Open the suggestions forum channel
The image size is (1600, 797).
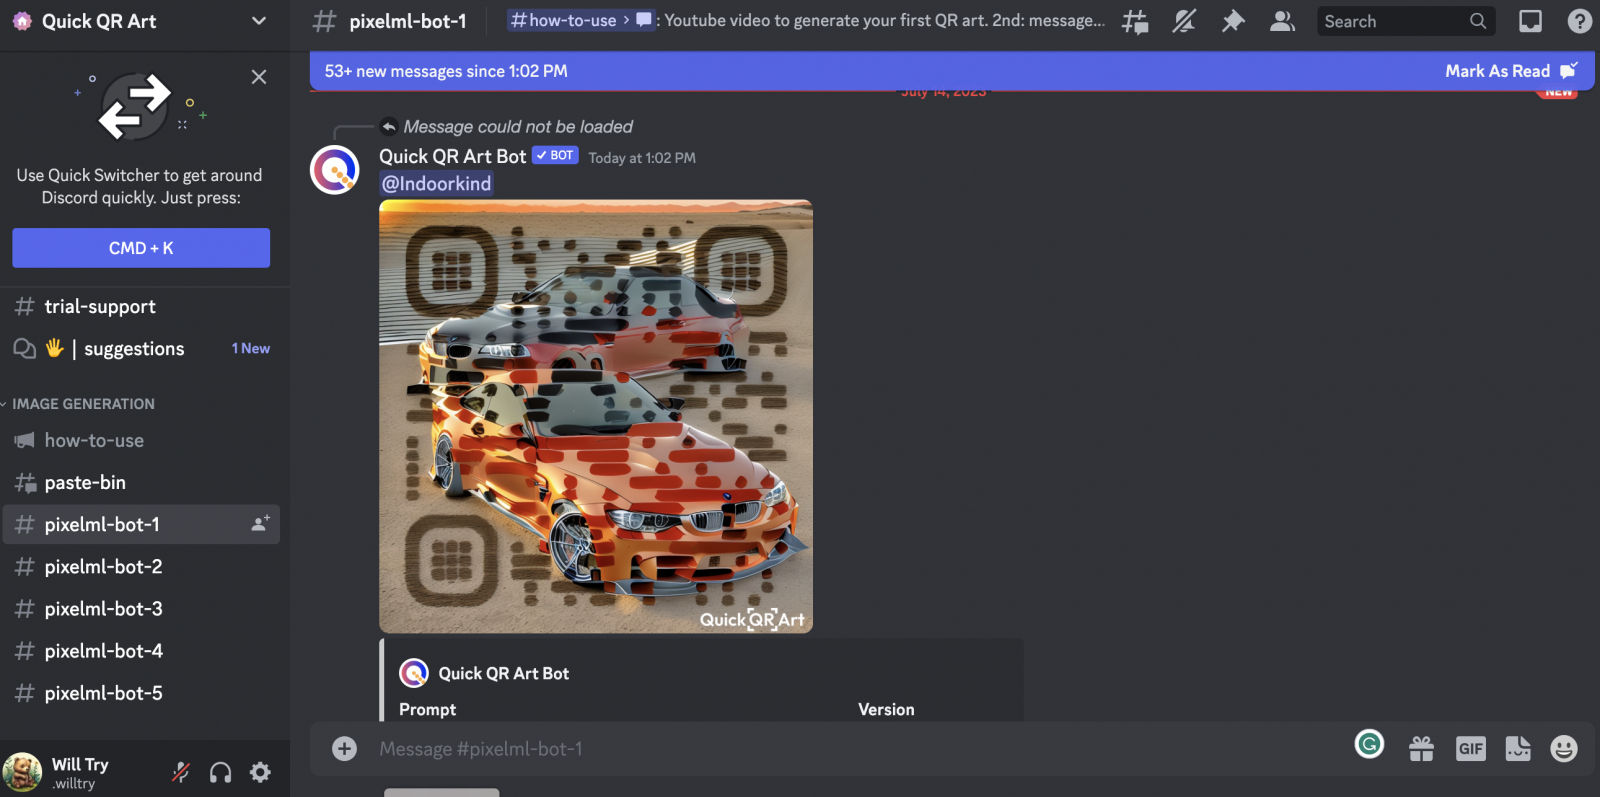(141, 349)
